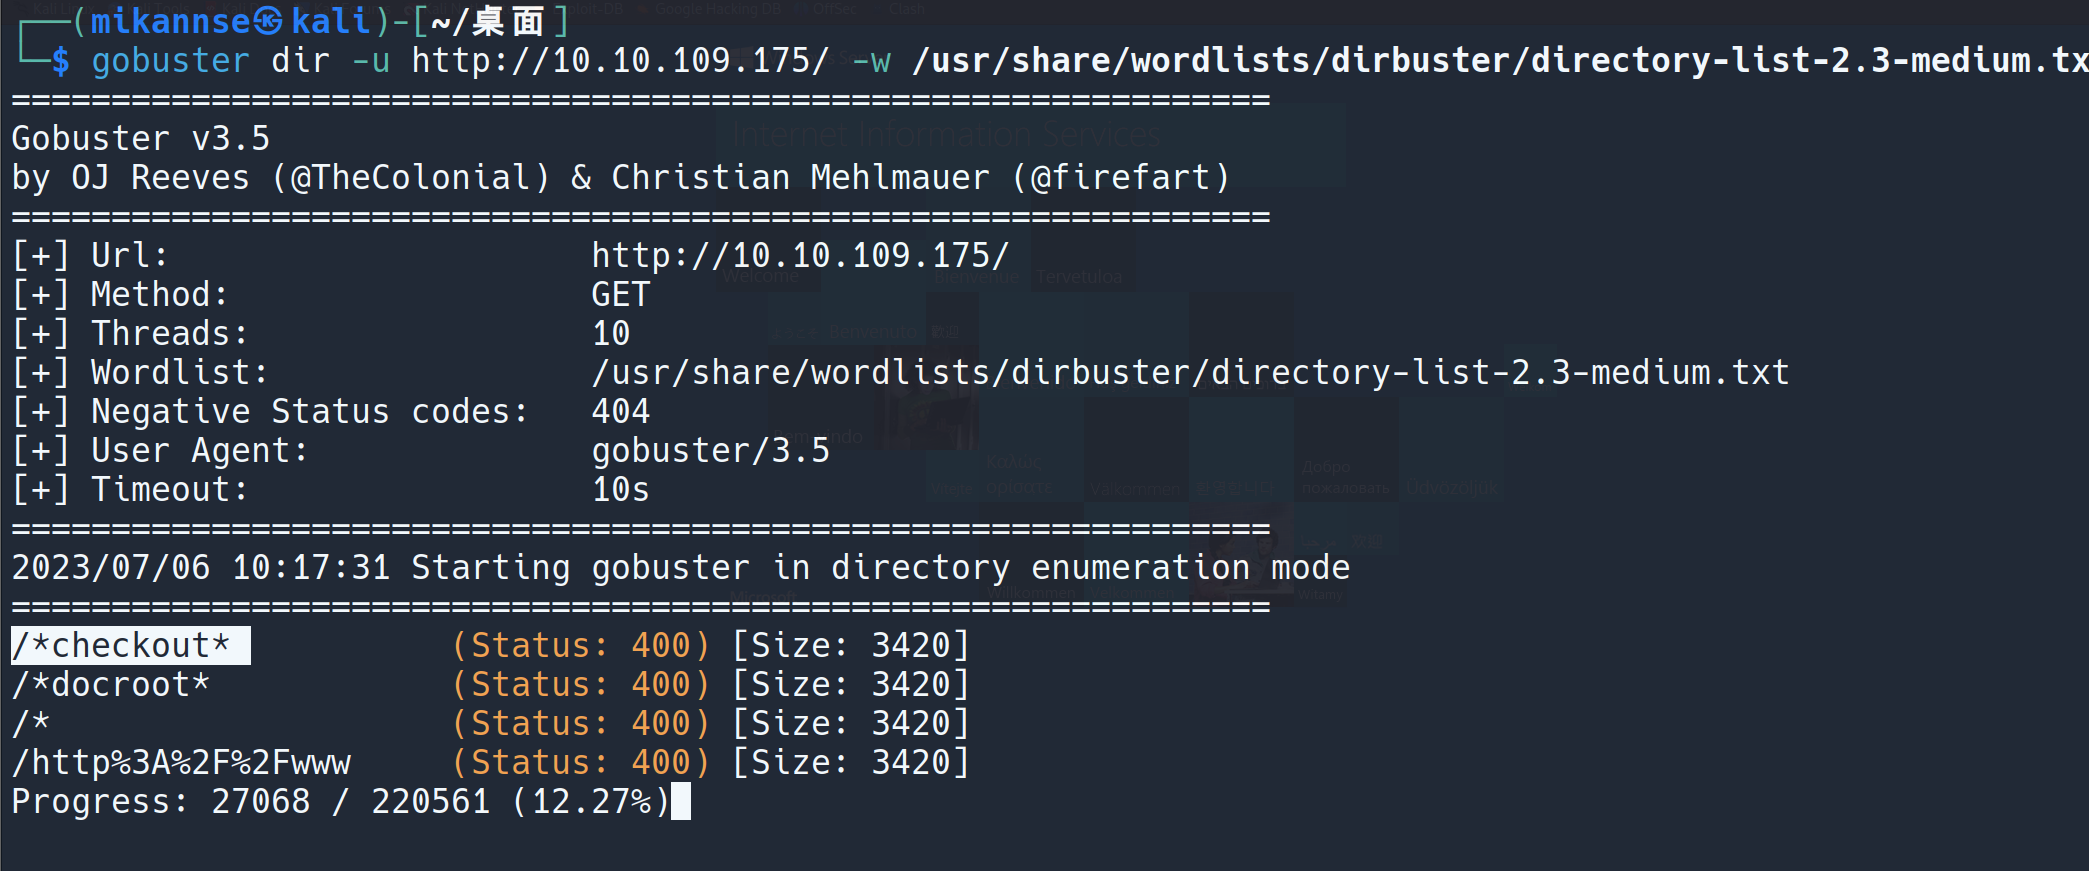Viewport: 2089px width, 871px height.
Task: Click the target URL in the gobuster command
Action: point(620,61)
